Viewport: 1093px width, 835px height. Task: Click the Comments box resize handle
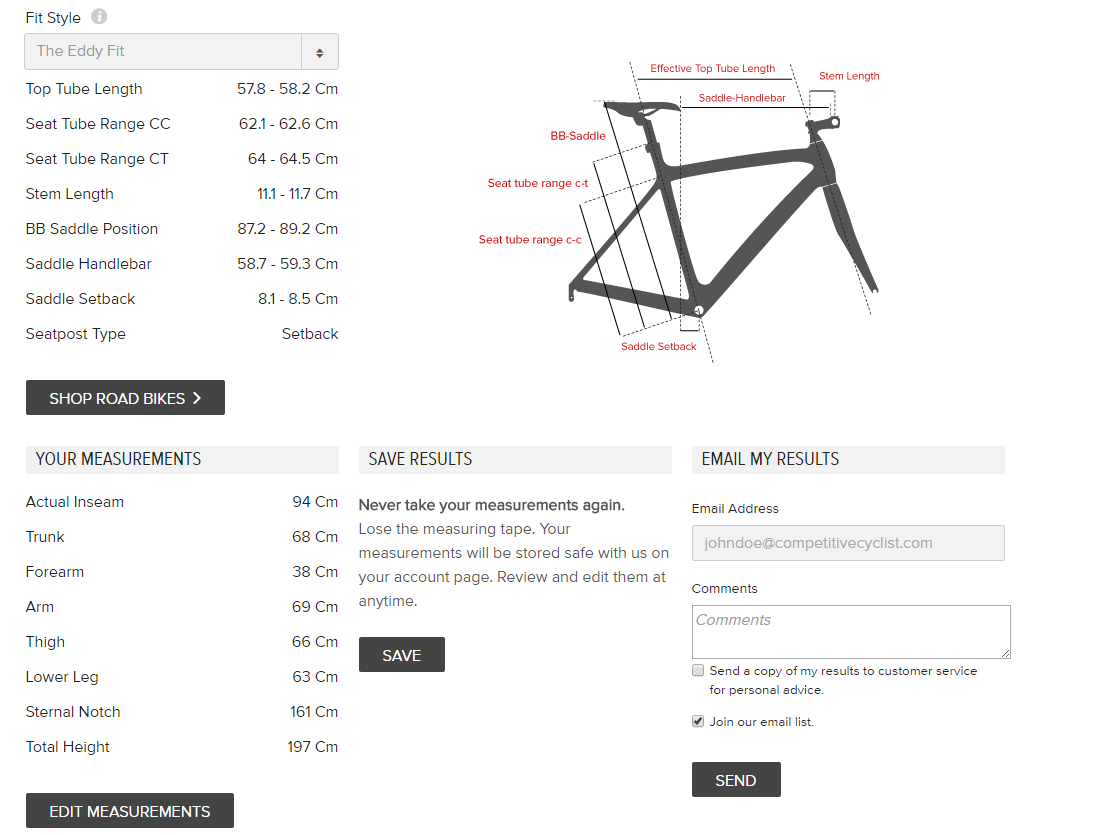pyautogui.click(x=1005, y=653)
